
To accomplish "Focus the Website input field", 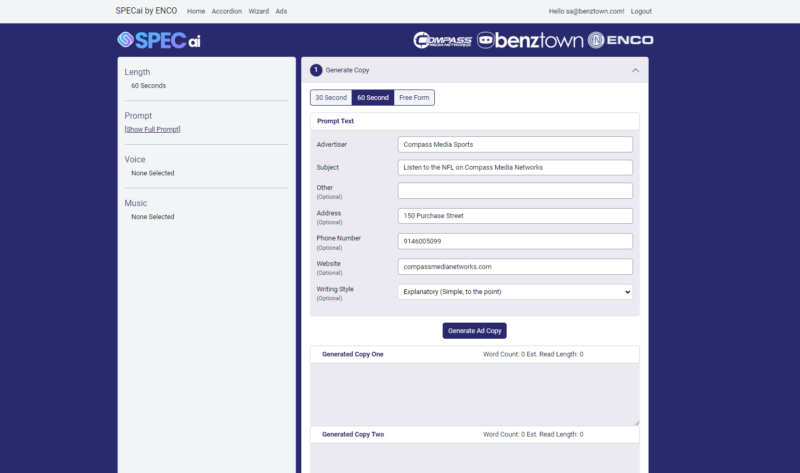I will [515, 266].
